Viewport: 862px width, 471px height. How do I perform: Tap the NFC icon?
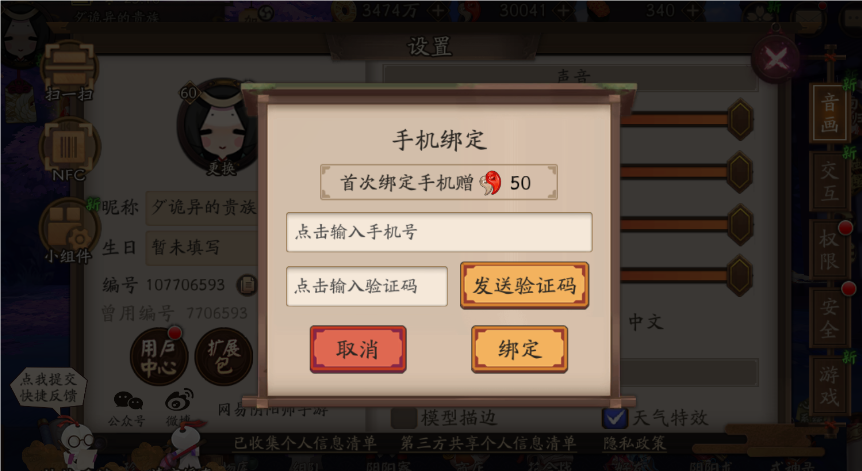[69, 148]
